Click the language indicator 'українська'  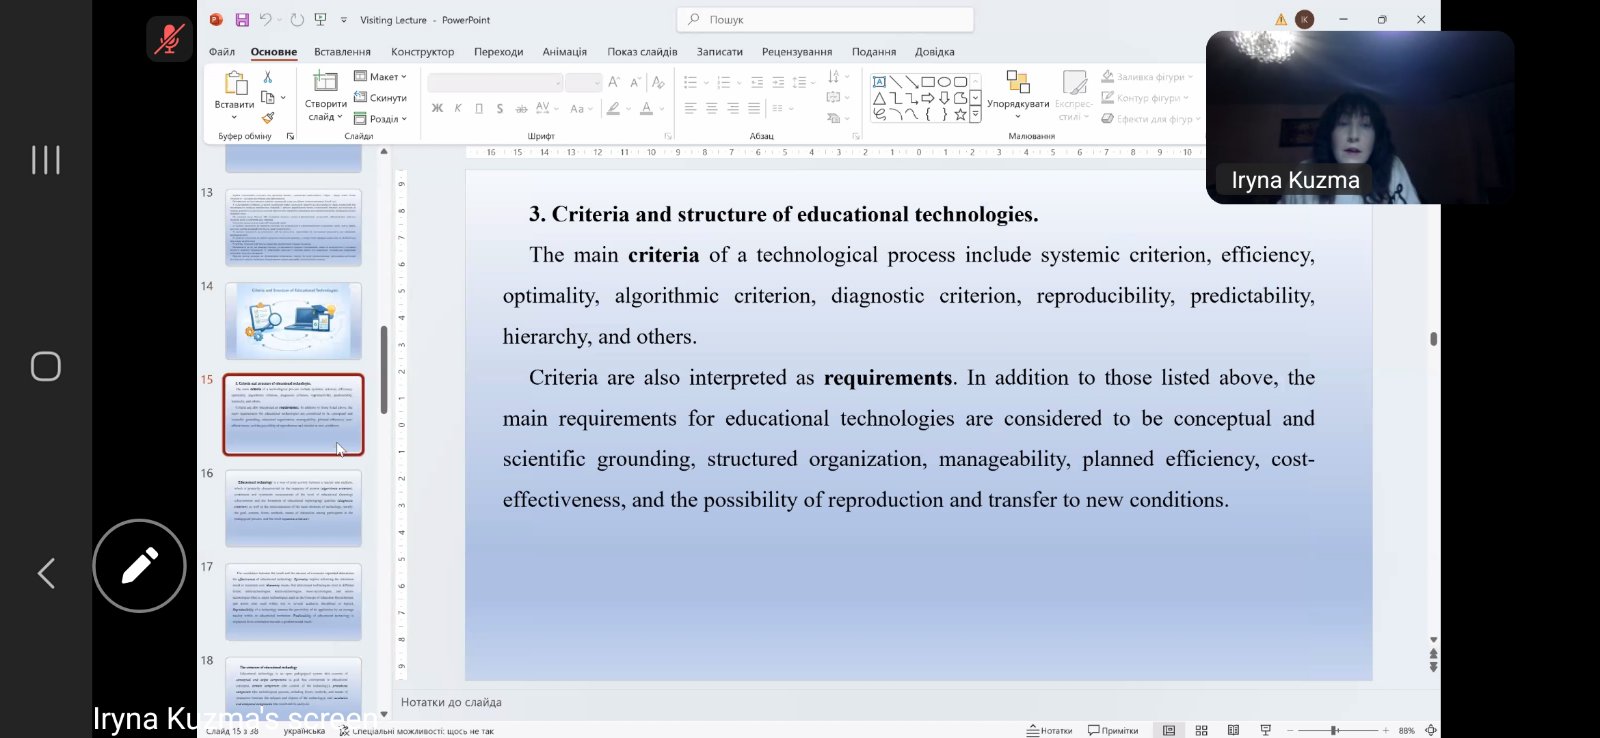coord(304,731)
